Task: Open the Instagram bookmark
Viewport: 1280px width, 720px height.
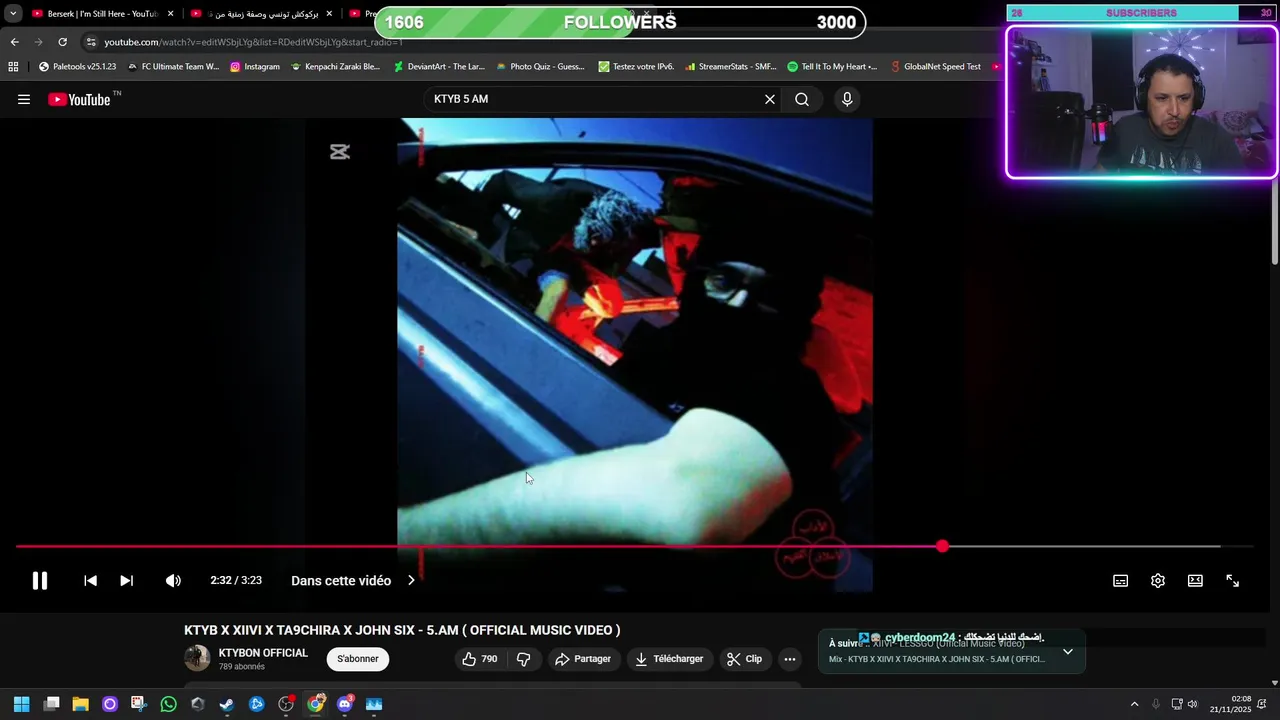Action: (x=255, y=67)
